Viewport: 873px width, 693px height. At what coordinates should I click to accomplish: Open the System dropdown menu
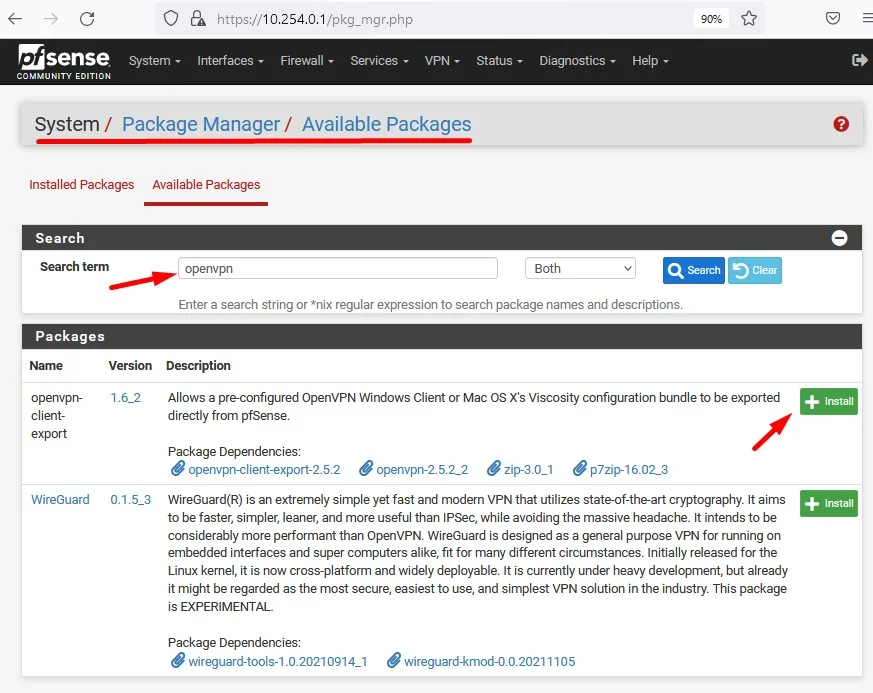154,61
